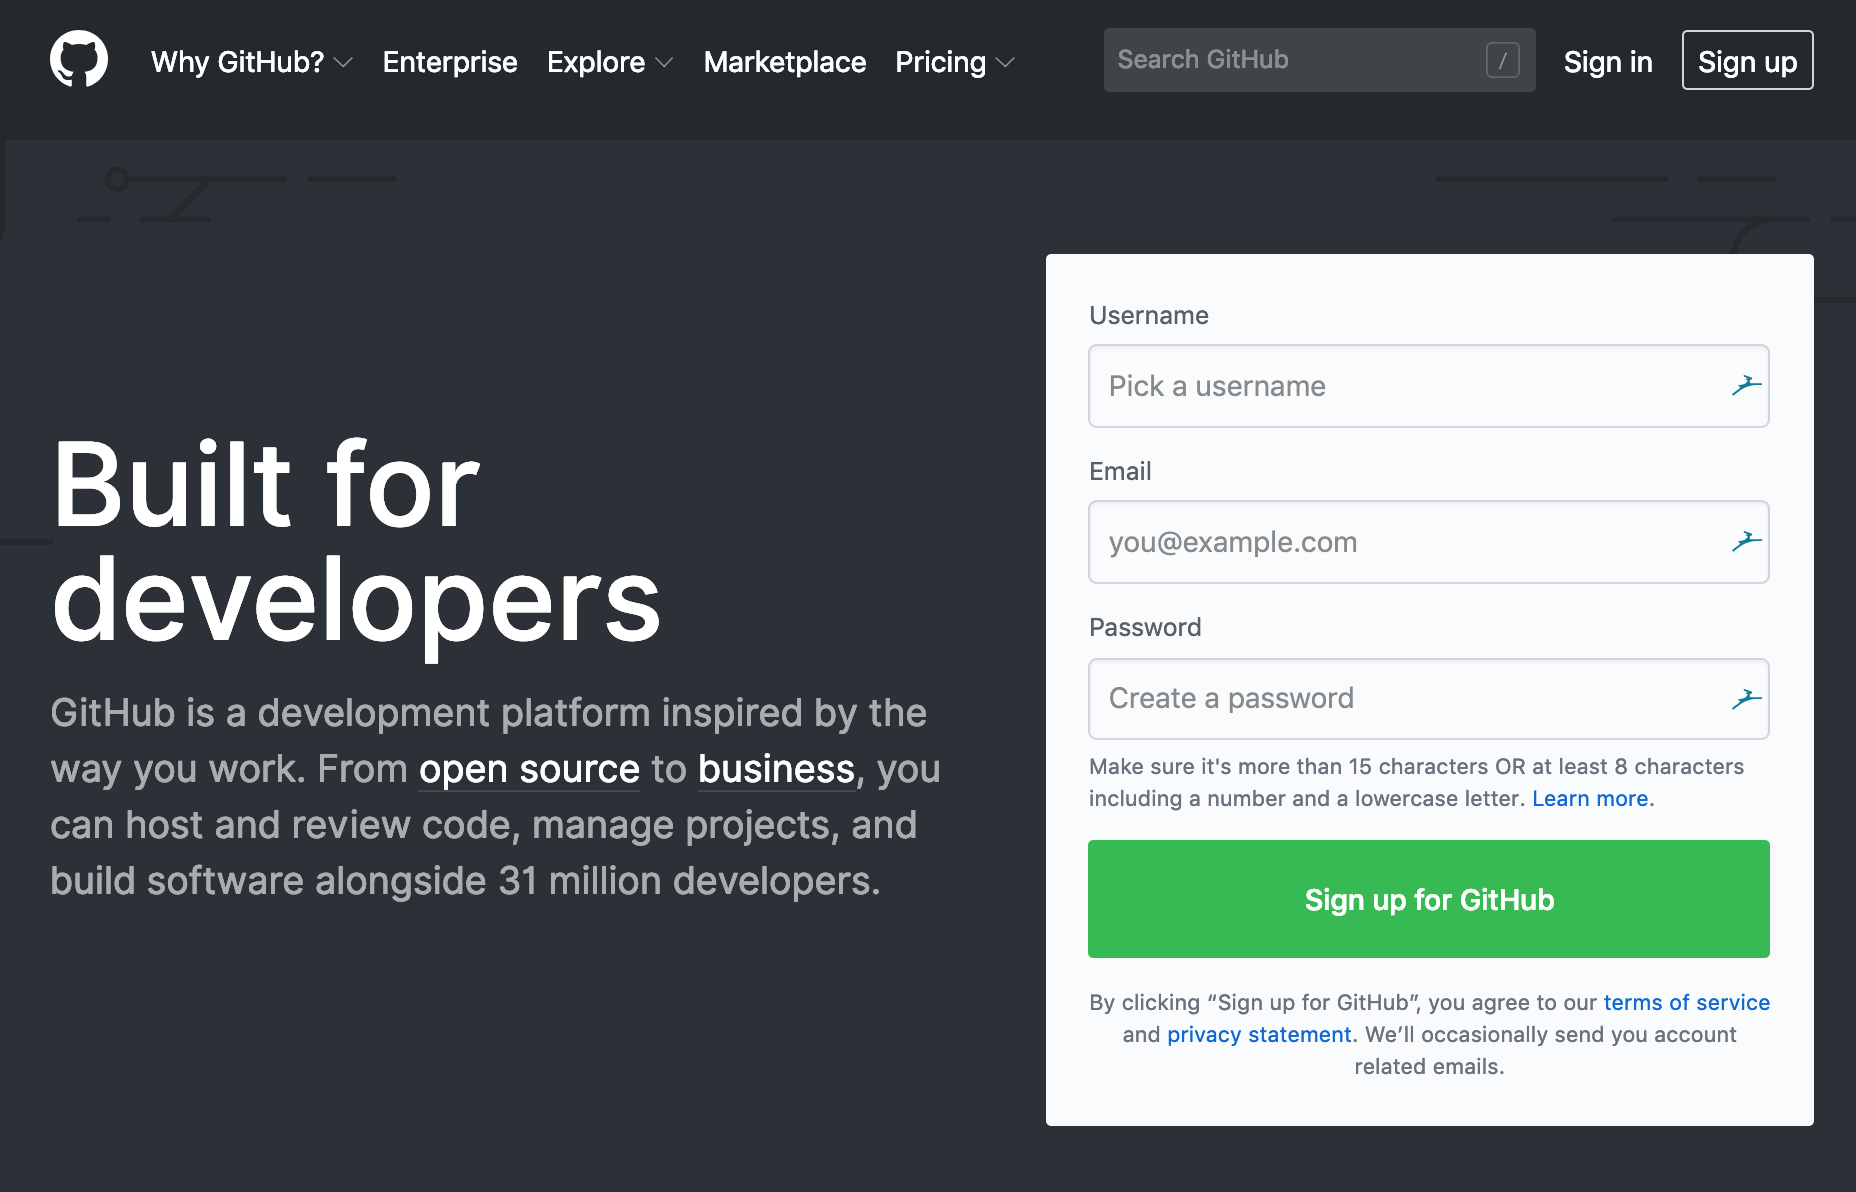Click the business link in description
This screenshot has height=1192, width=1856.
[776, 770]
